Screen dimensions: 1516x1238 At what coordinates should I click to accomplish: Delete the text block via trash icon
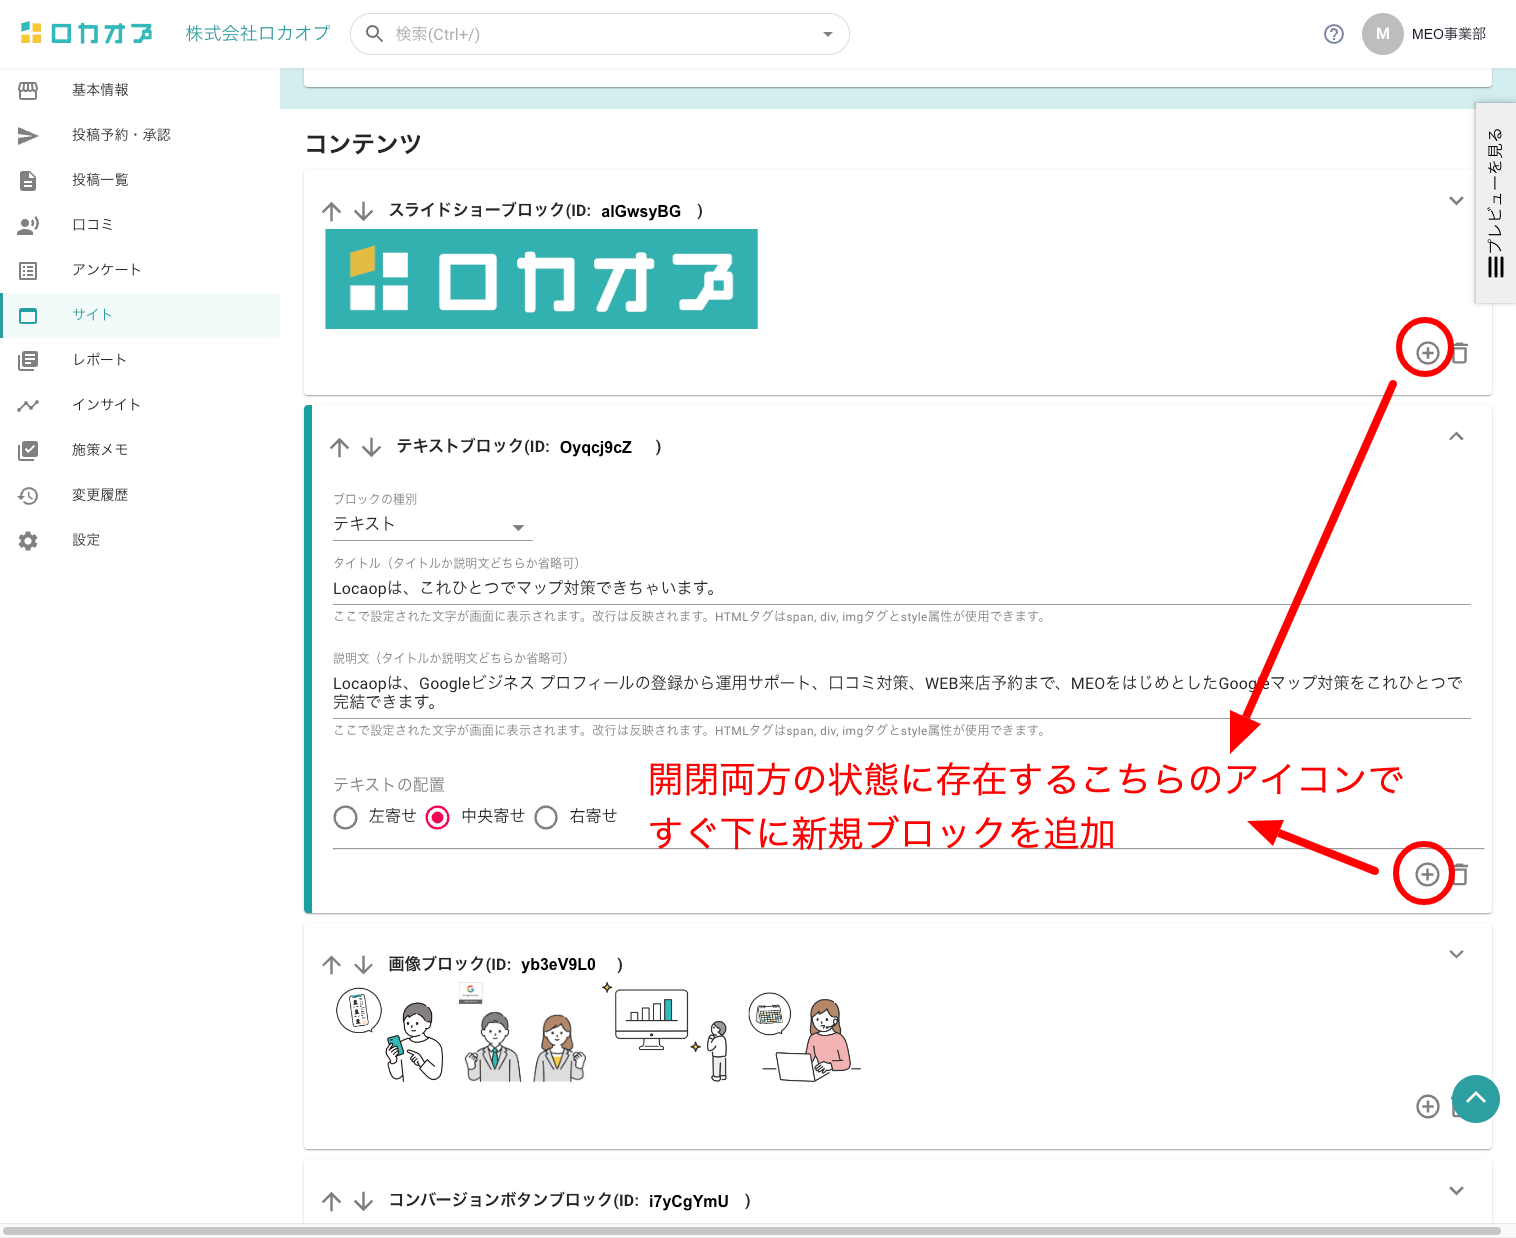(1460, 874)
